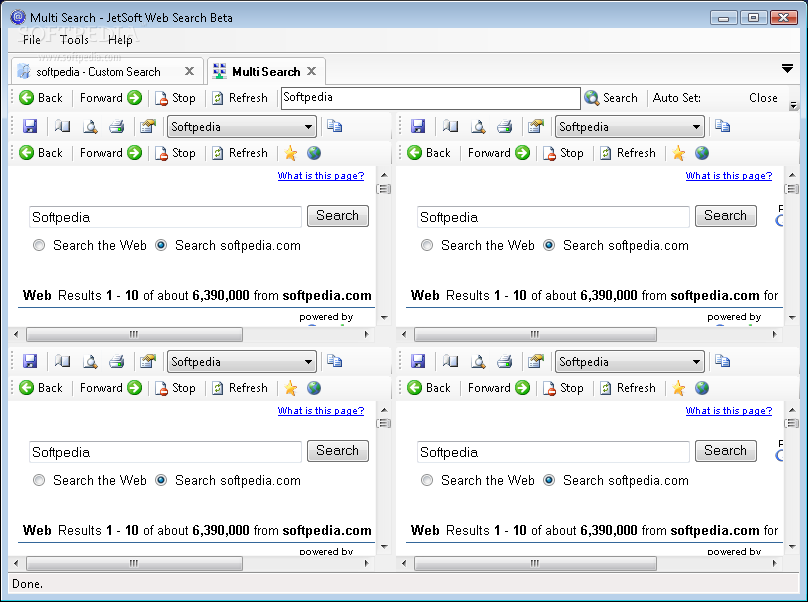The width and height of the screenshot is (808, 602).
Task: Open the Tools menu
Action: pos(74,40)
